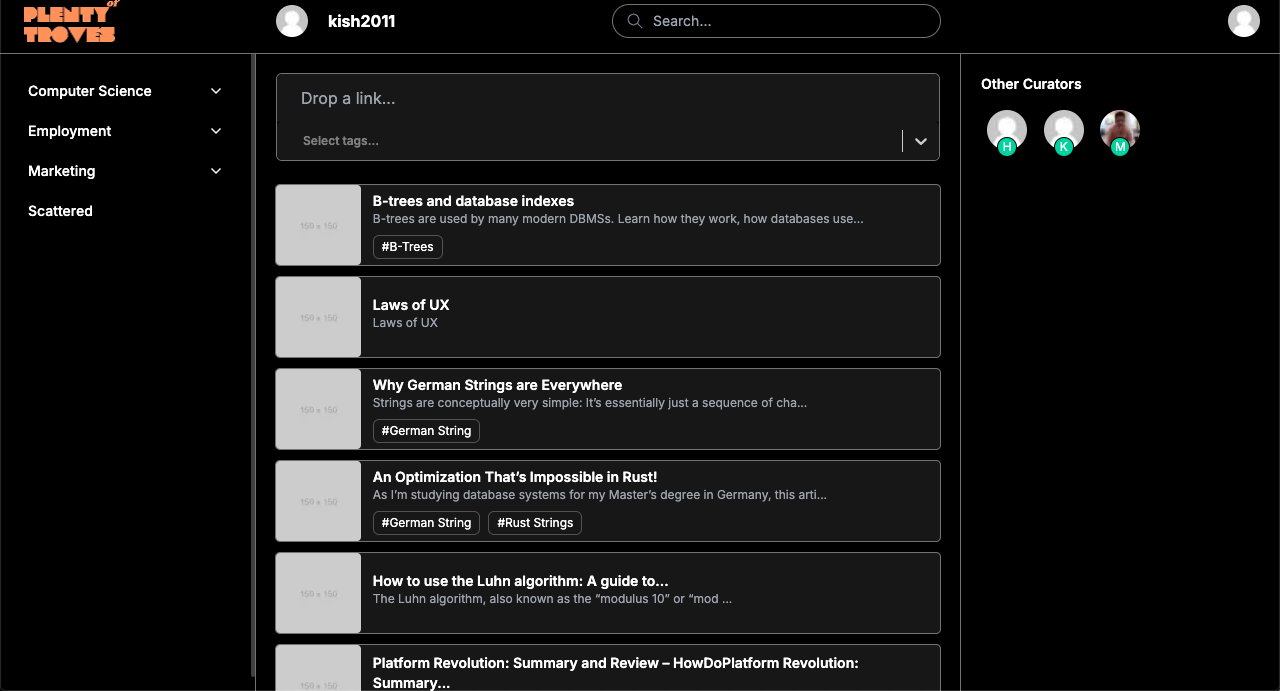The width and height of the screenshot is (1280, 691).
Task: Click description 'The Luhn algorithm, also known as'
Action: click(x=552, y=599)
